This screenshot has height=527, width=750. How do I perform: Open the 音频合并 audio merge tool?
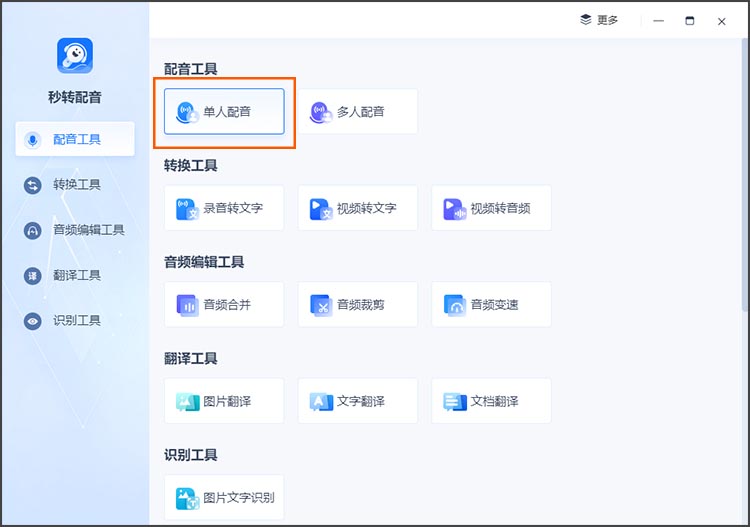pyautogui.click(x=224, y=305)
